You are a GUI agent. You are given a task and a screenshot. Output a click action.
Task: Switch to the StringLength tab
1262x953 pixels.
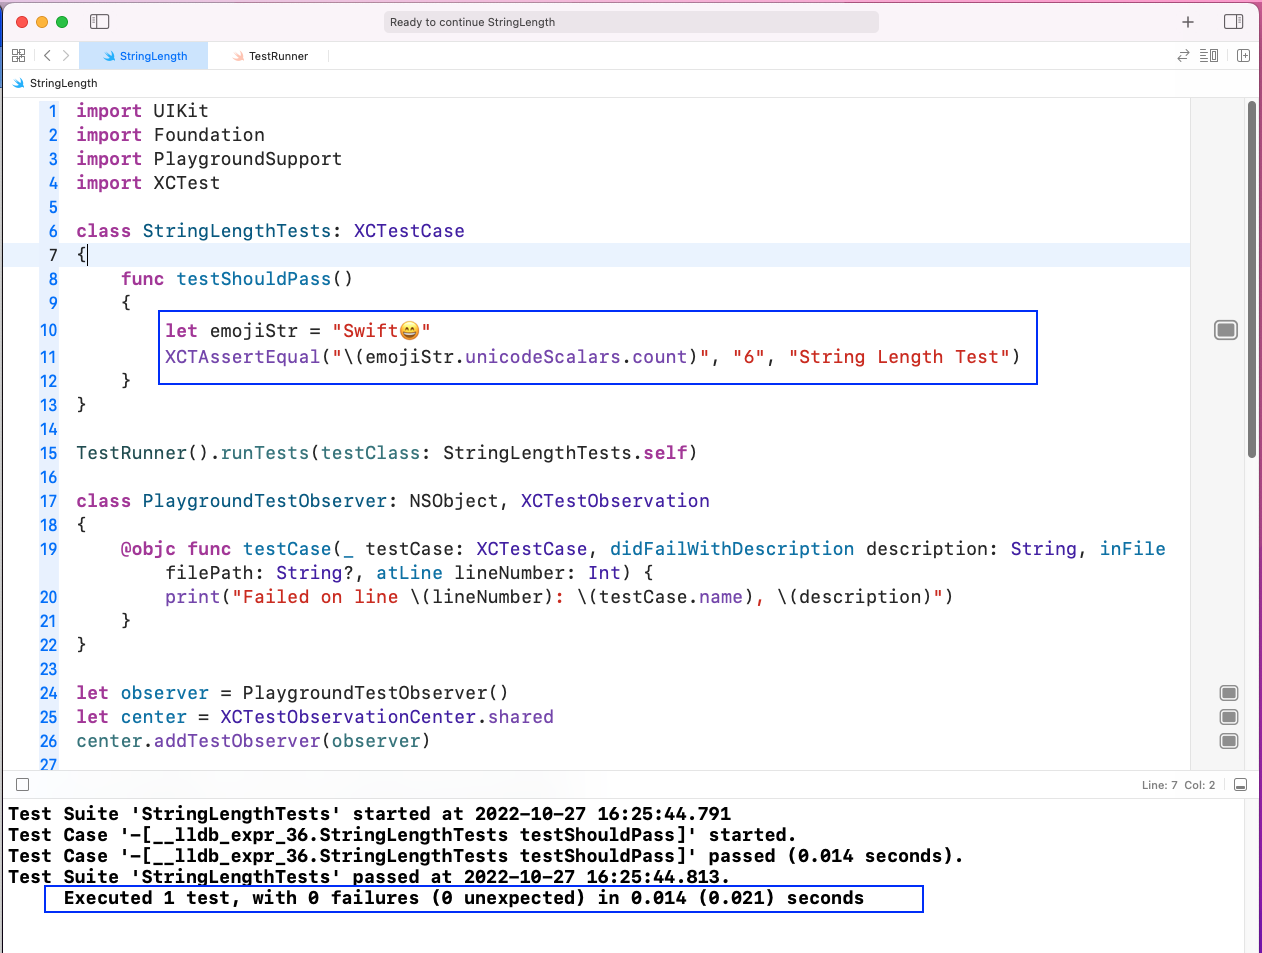[x=145, y=56]
